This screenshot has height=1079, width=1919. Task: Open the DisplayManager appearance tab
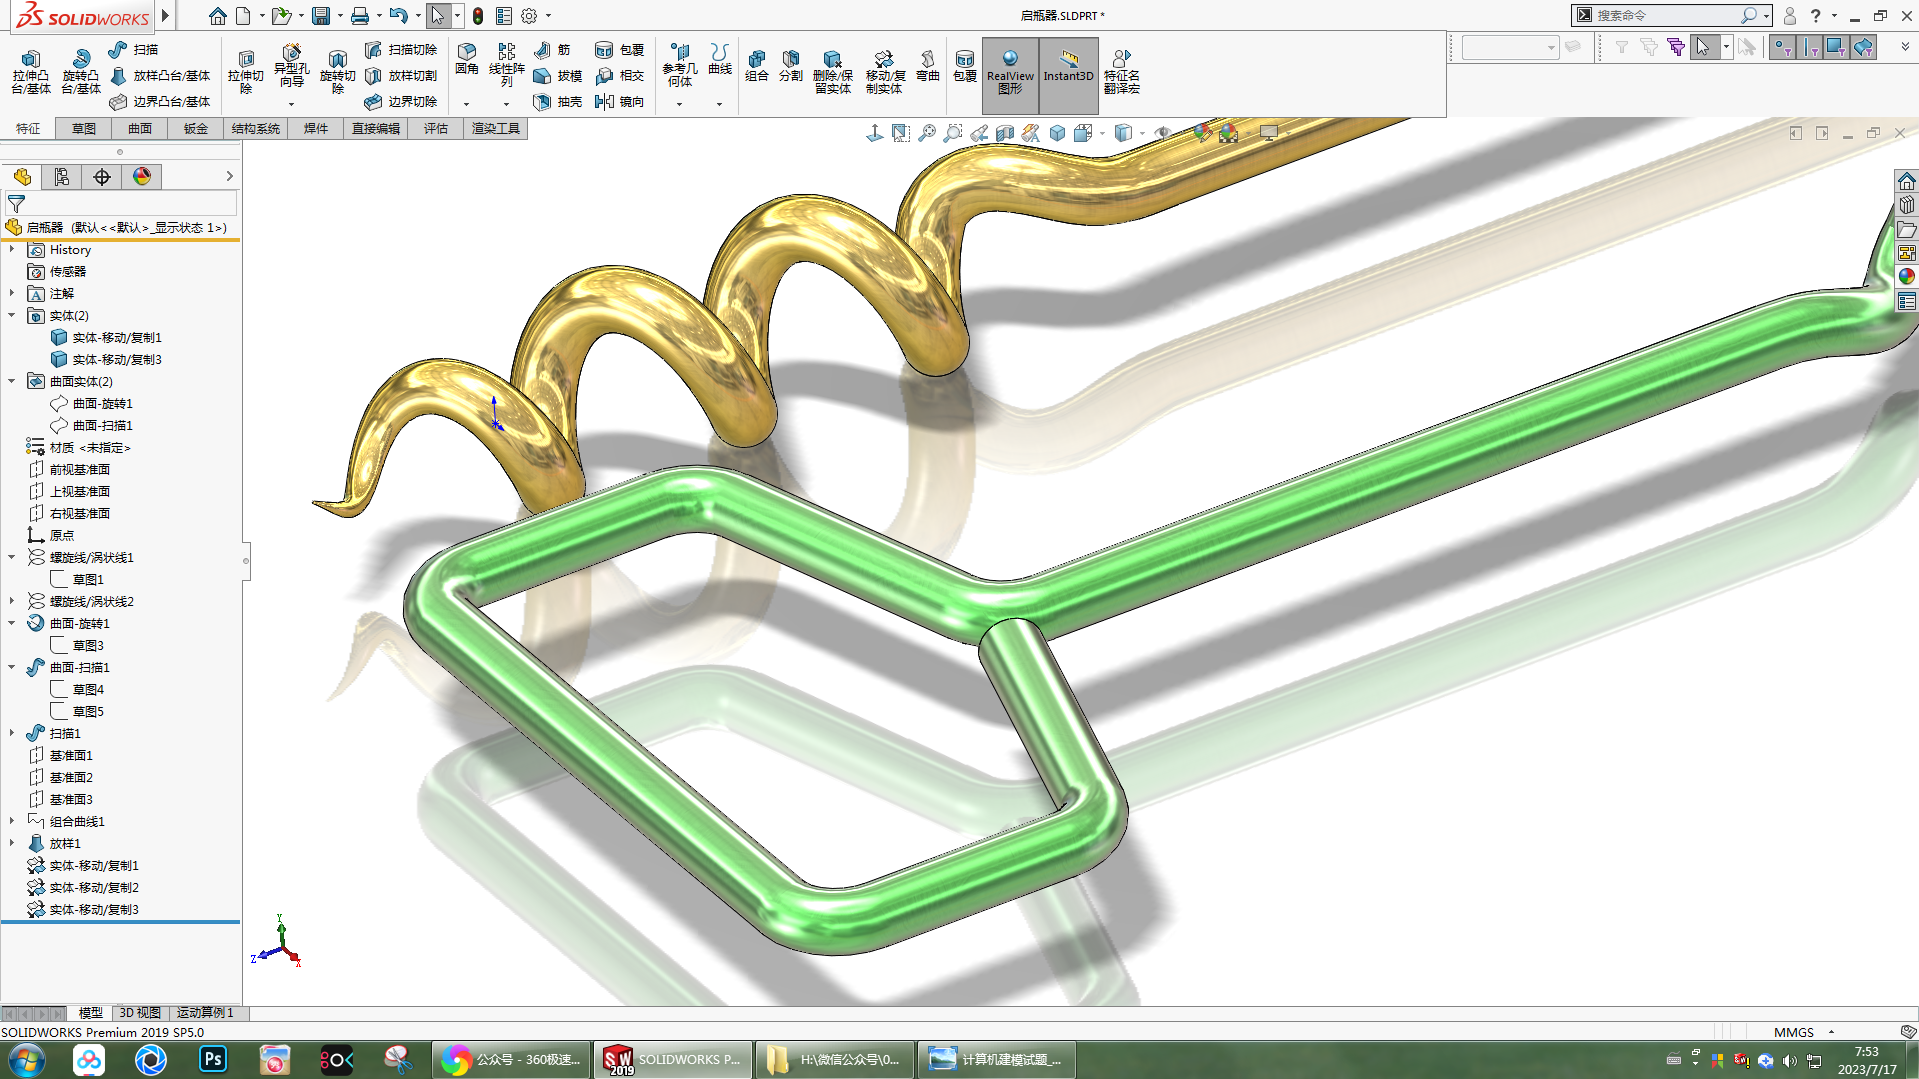tap(142, 177)
